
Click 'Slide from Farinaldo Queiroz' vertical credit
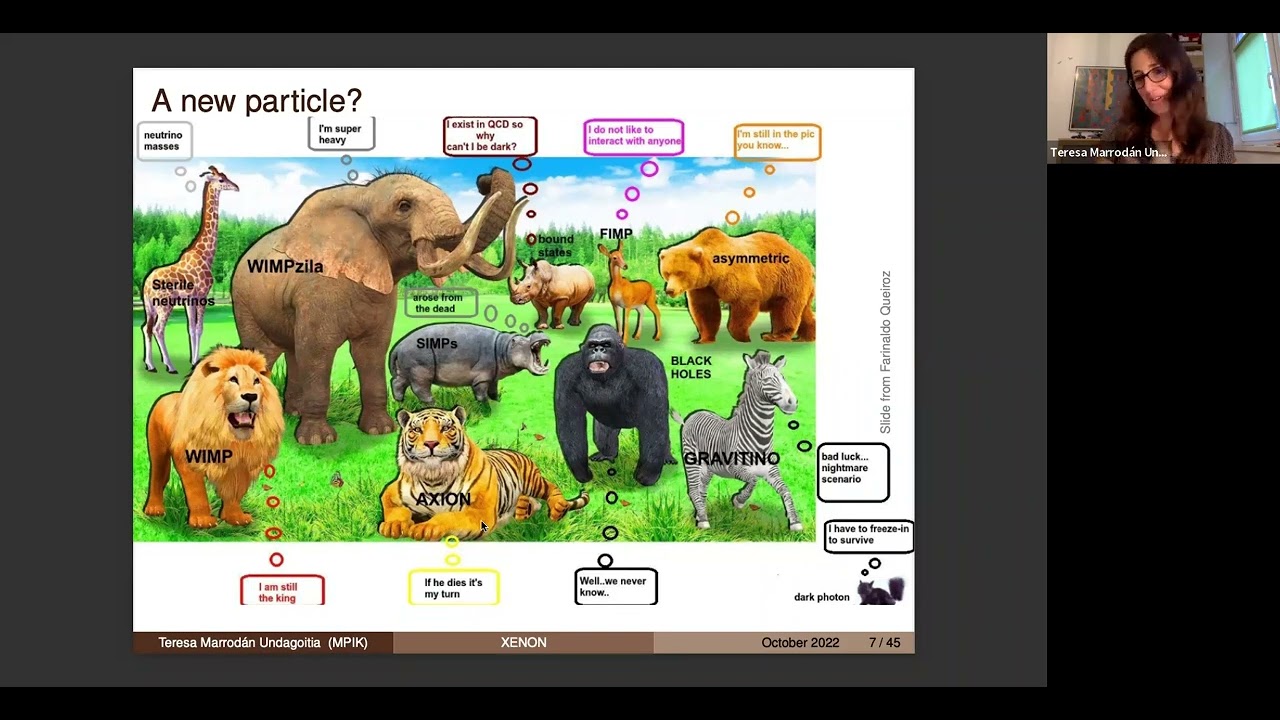(x=885, y=352)
